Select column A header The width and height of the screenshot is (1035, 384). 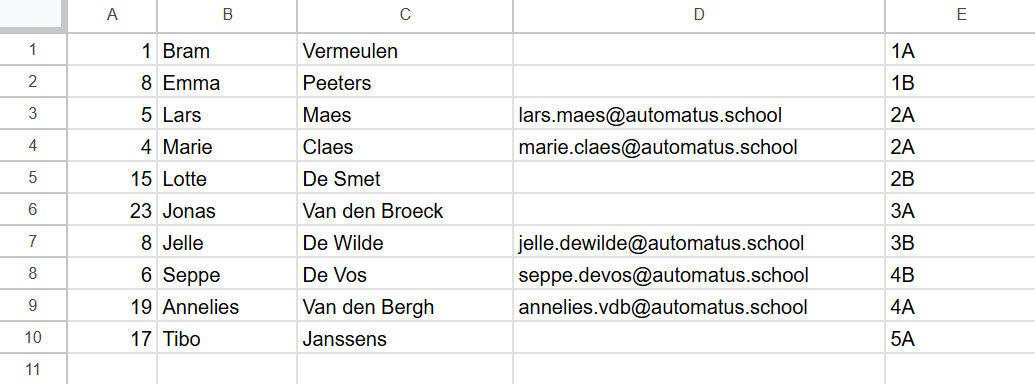point(112,15)
